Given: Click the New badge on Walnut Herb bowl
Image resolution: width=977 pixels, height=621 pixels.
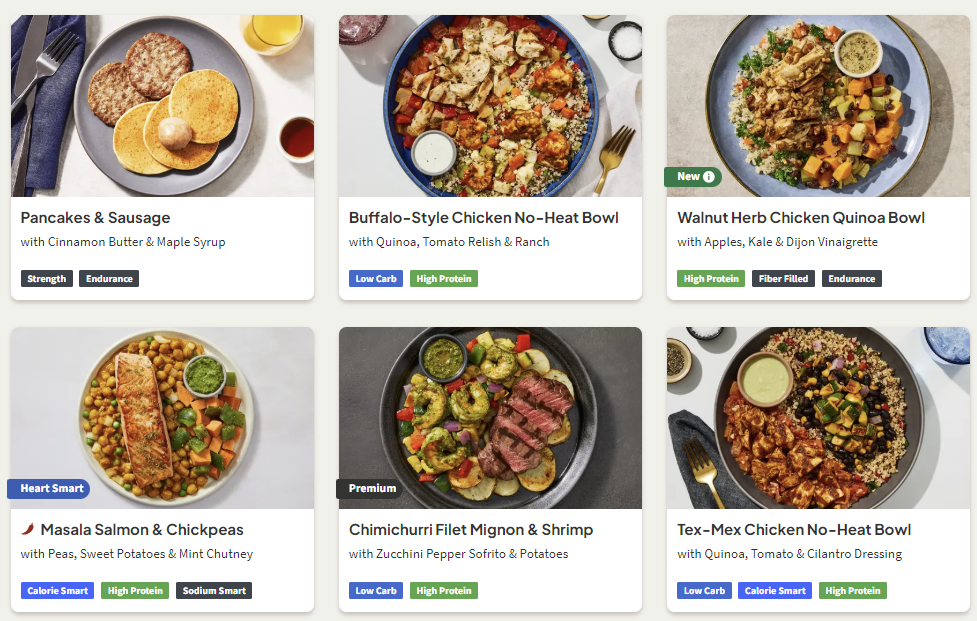Looking at the screenshot, I should pyautogui.click(x=693, y=177).
